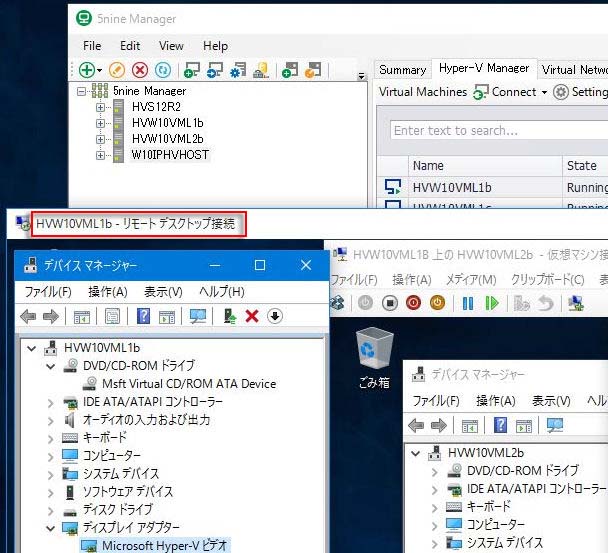608x553 pixels.
Task: Click the Update driver green-arrow icon
Action: (x=230, y=316)
